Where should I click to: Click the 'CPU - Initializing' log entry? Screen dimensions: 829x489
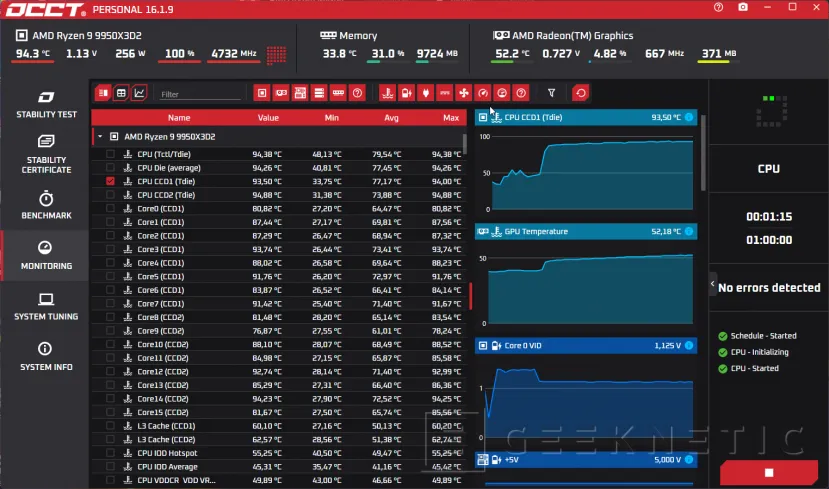(759, 352)
